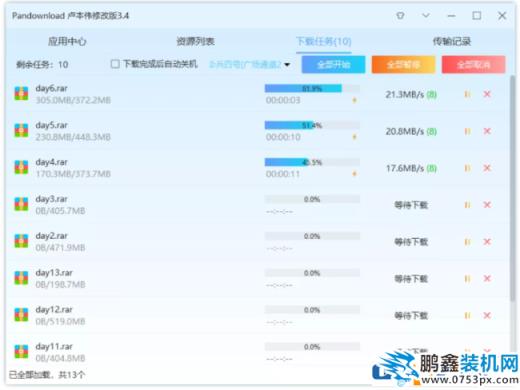The height and width of the screenshot is (390, 520).
Task: Click the red 全部取消 button
Action: 473,64
